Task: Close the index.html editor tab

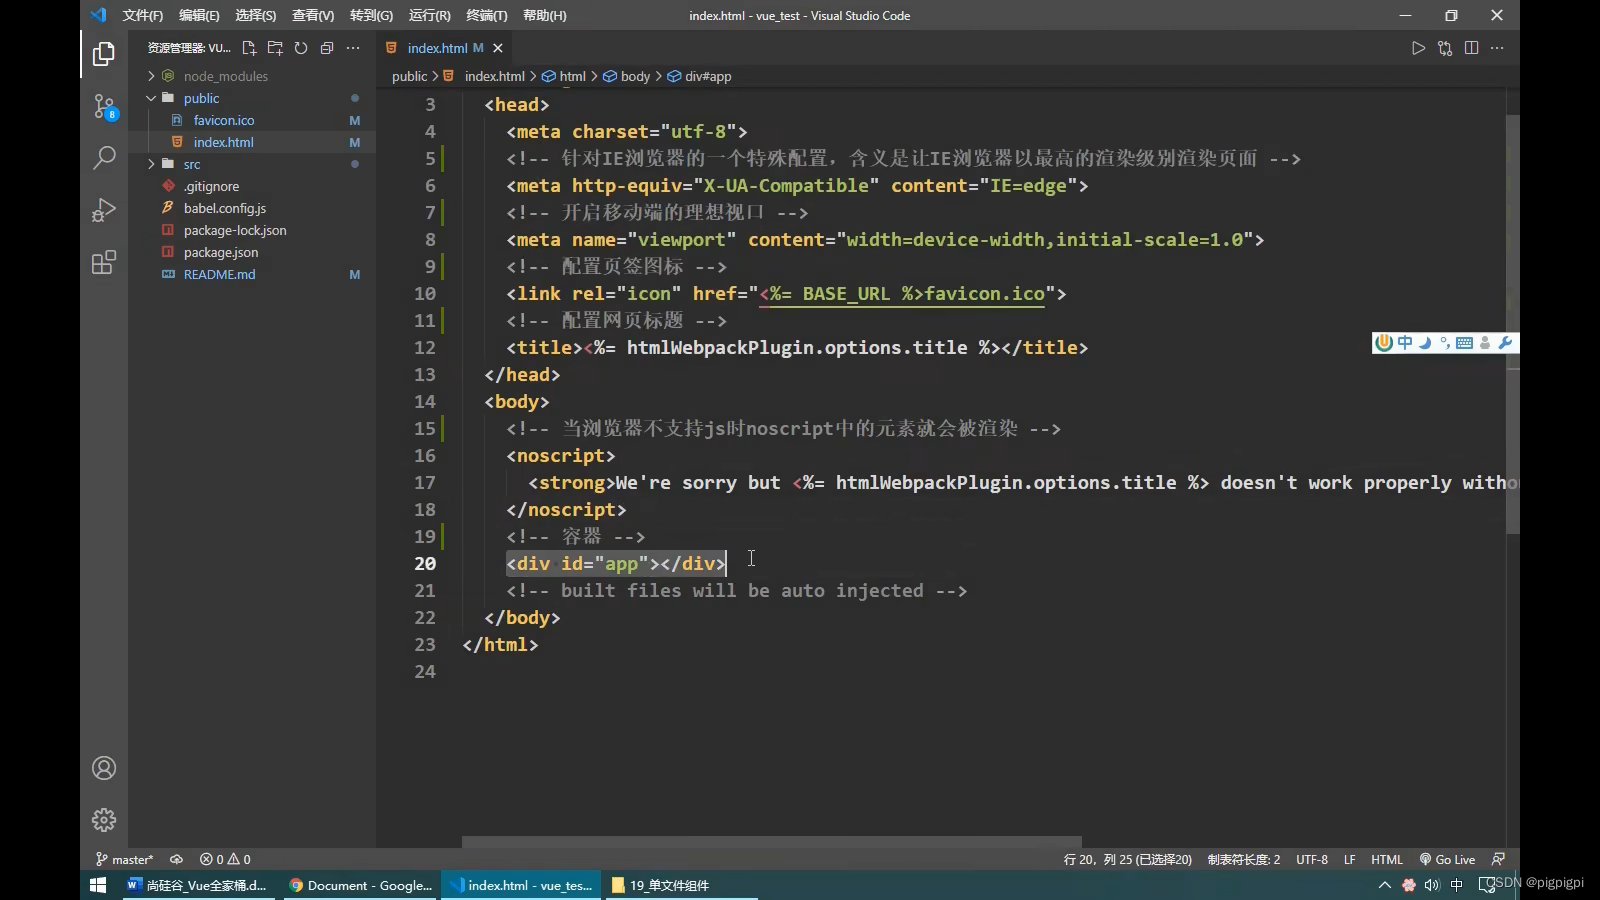Action: click(x=498, y=48)
